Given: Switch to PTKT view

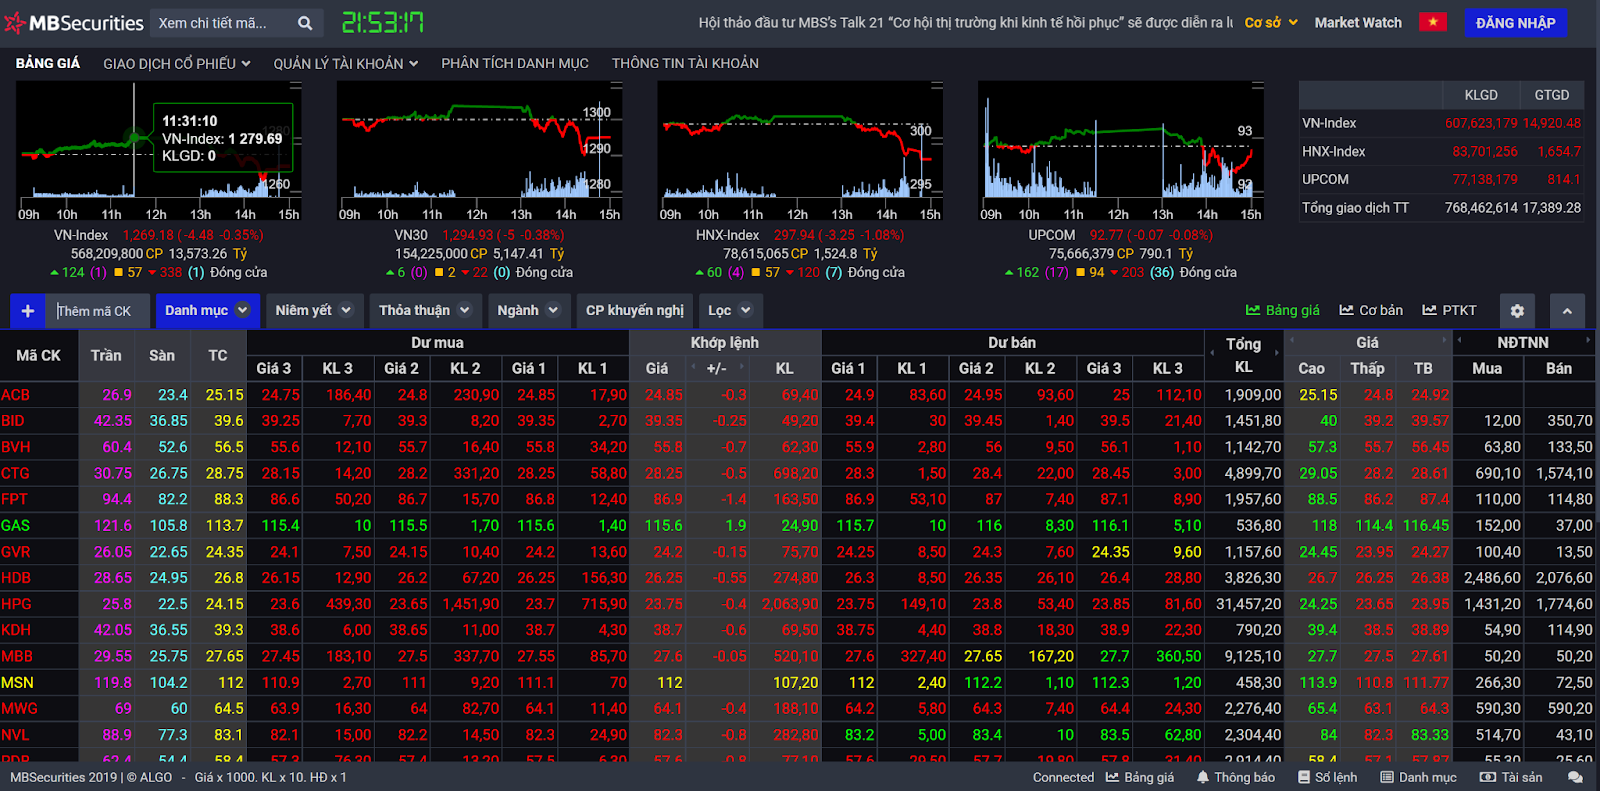Looking at the screenshot, I should click(1449, 310).
